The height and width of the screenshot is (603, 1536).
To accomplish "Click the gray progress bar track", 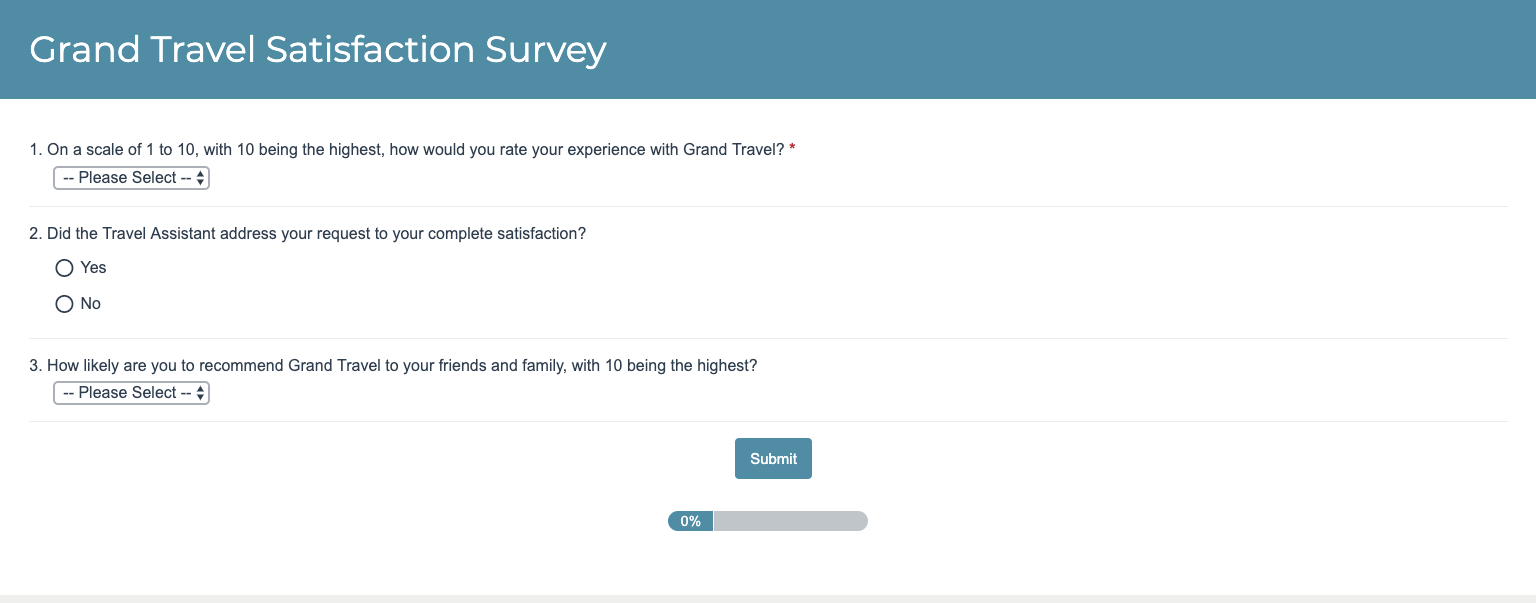I will click(790, 521).
